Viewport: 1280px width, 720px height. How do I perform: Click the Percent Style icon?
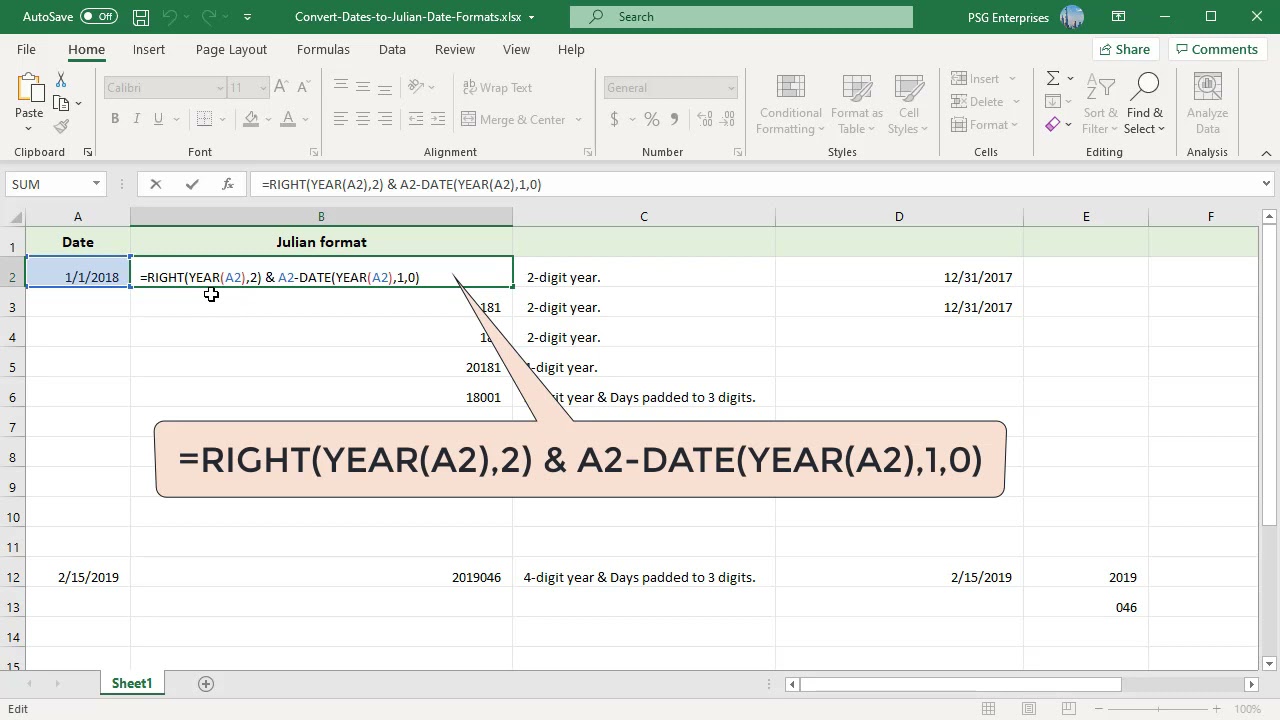point(652,120)
